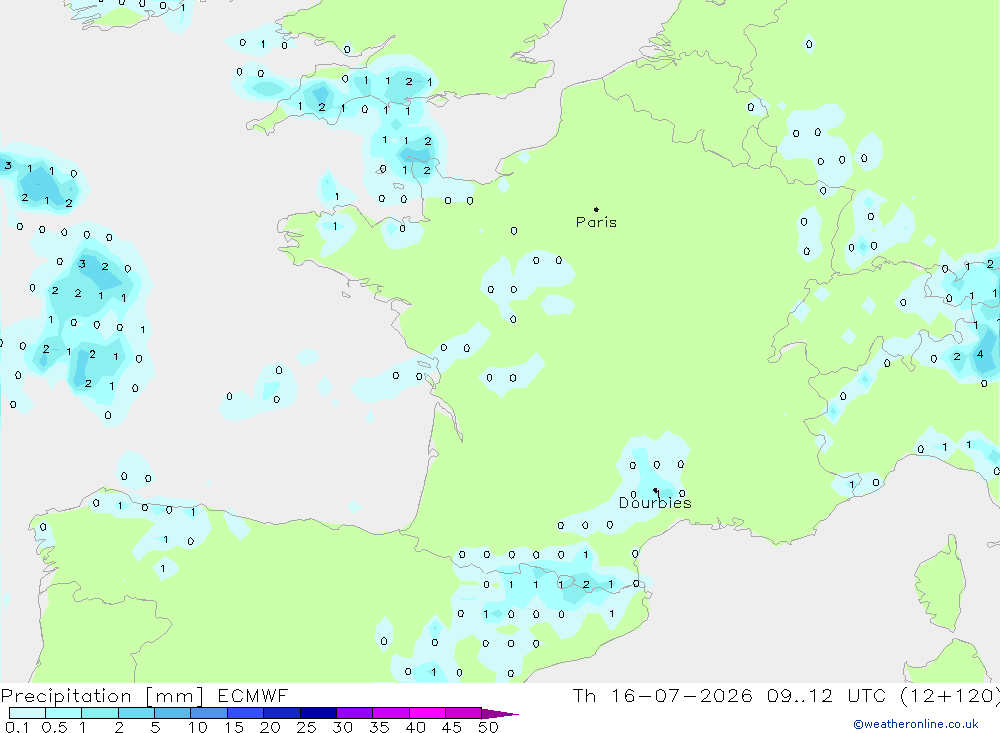
Task: Click the Paris city marker dot
Action: coord(596,209)
